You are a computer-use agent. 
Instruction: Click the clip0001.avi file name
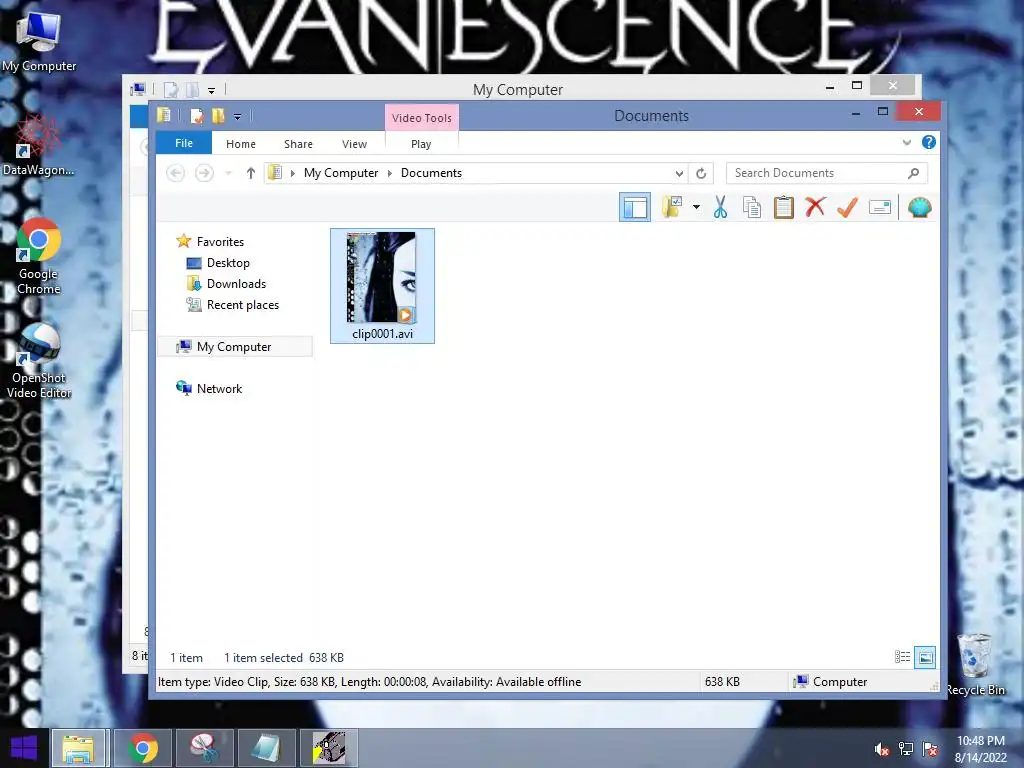pos(382,334)
